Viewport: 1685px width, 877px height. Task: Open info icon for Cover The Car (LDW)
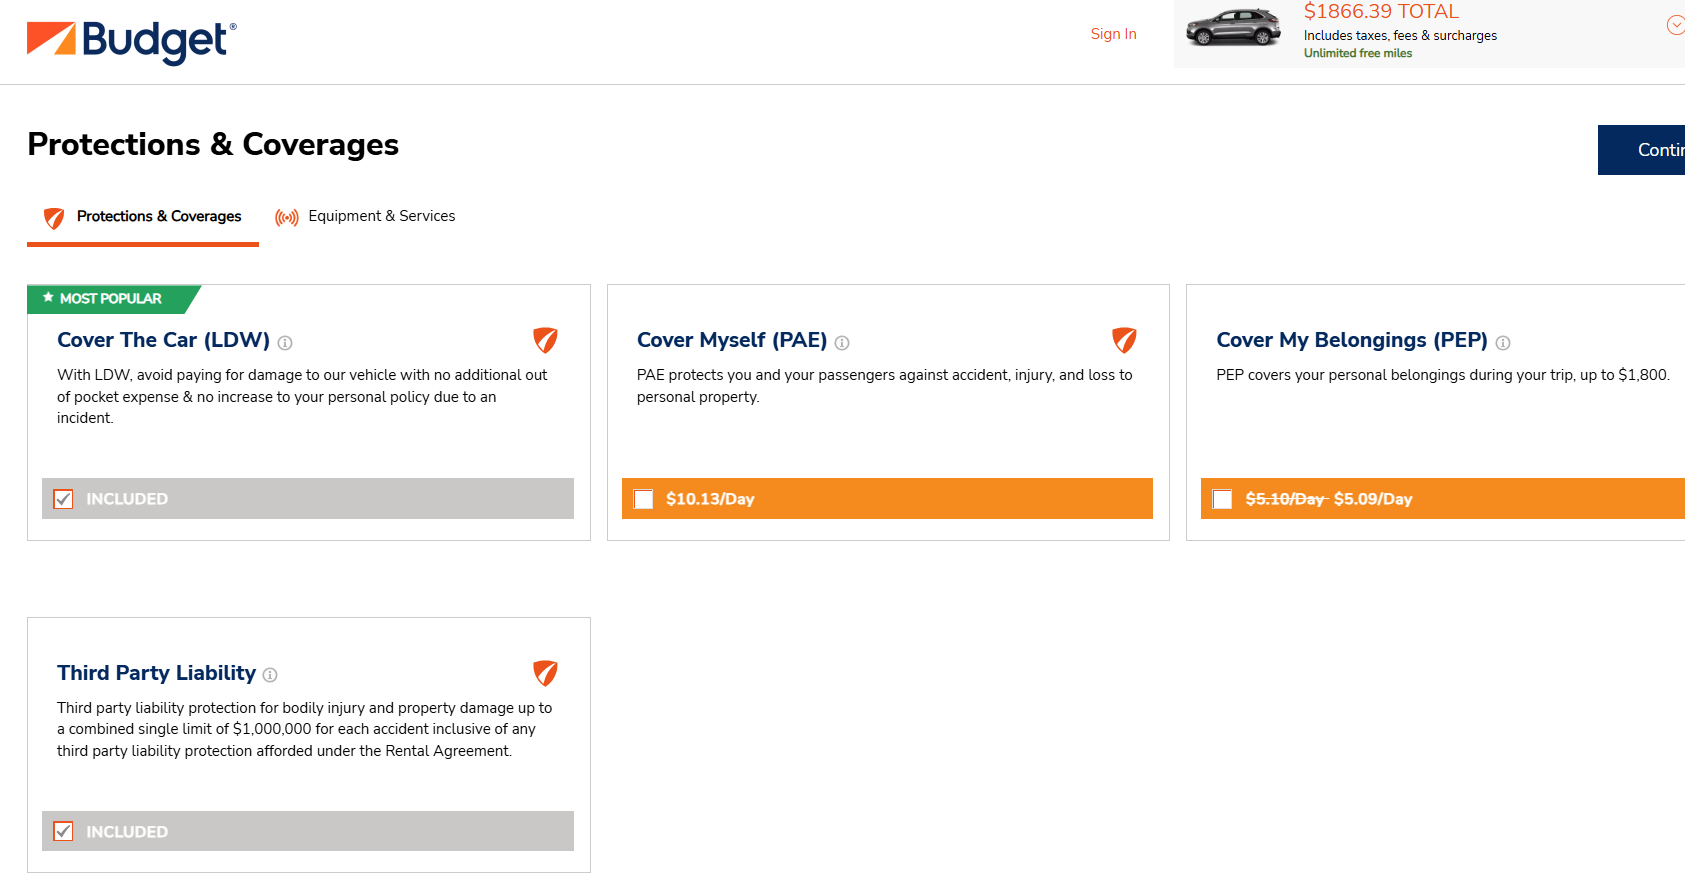coord(285,343)
